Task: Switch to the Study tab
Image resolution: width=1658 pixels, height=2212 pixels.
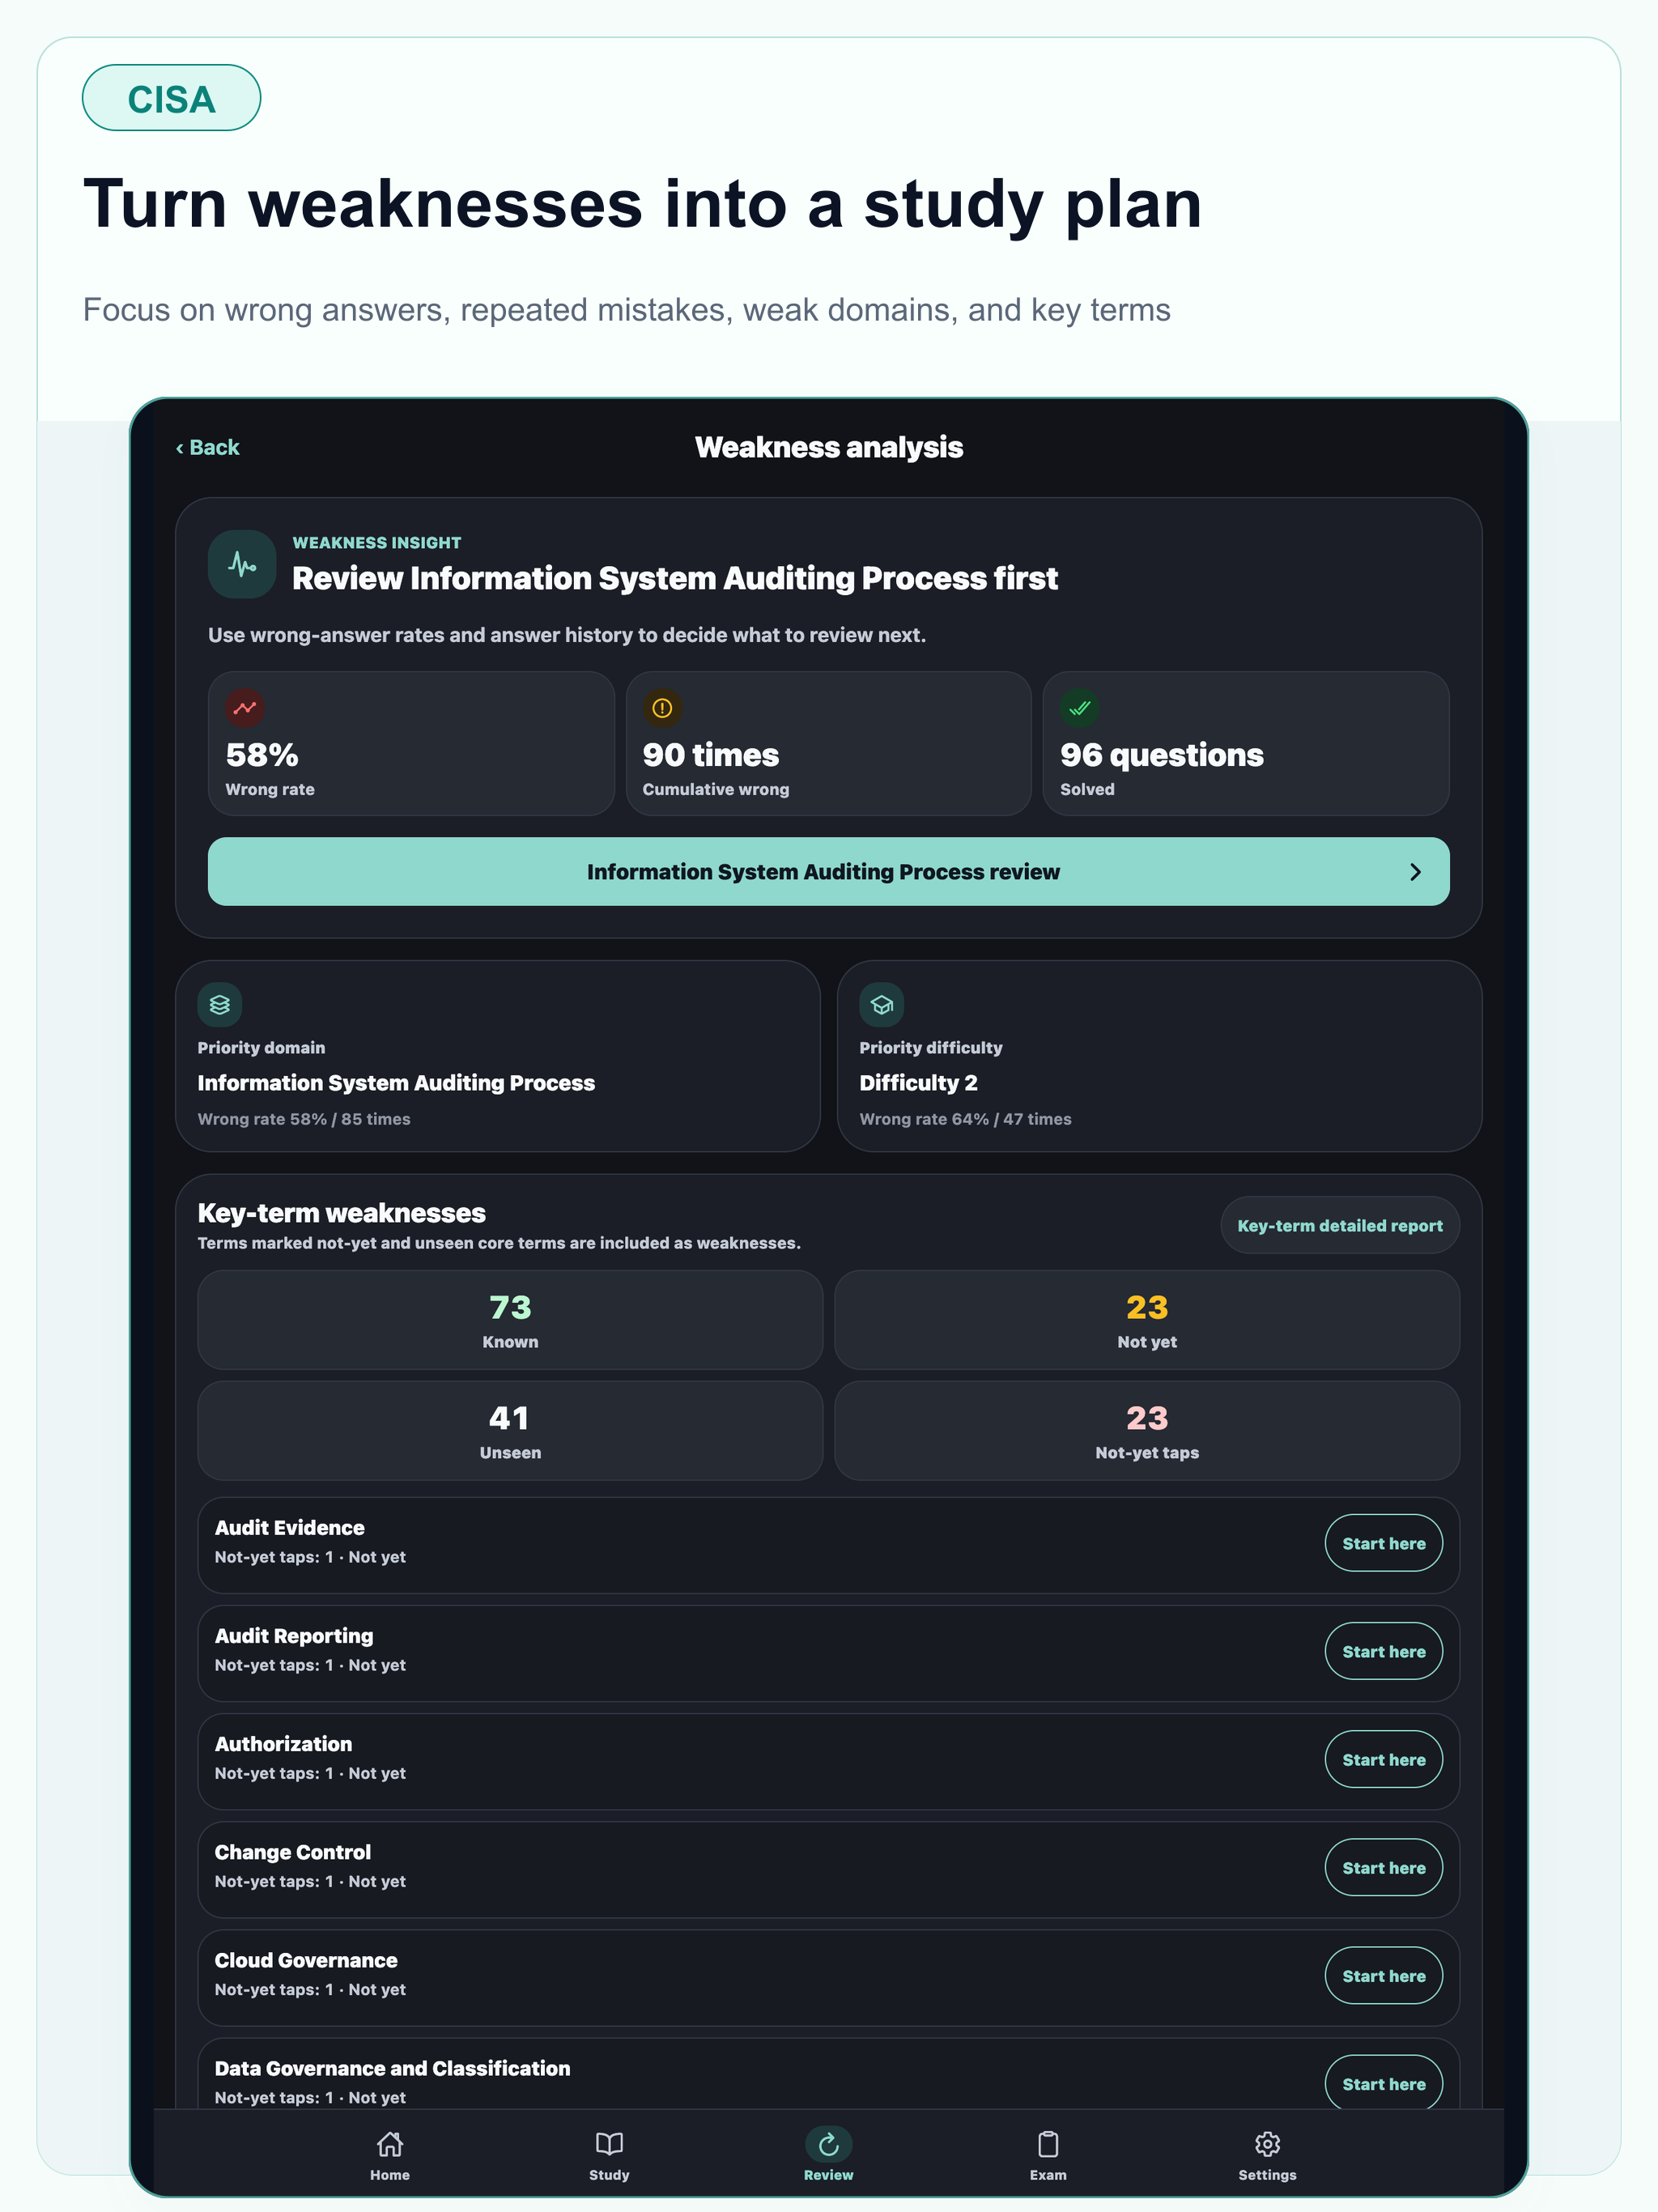Action: point(609,2154)
